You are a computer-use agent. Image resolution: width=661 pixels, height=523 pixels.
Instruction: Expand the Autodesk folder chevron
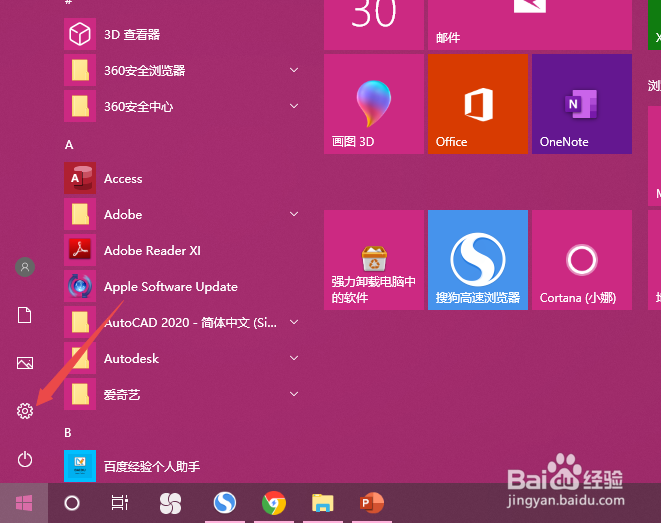pos(294,358)
